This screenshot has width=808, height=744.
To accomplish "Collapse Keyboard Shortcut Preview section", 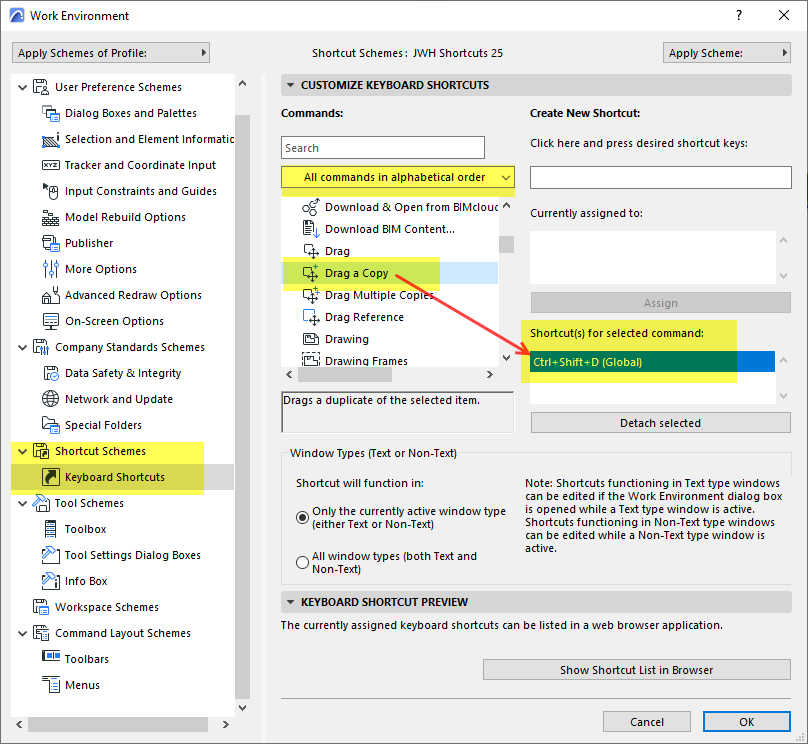I will click(x=291, y=602).
